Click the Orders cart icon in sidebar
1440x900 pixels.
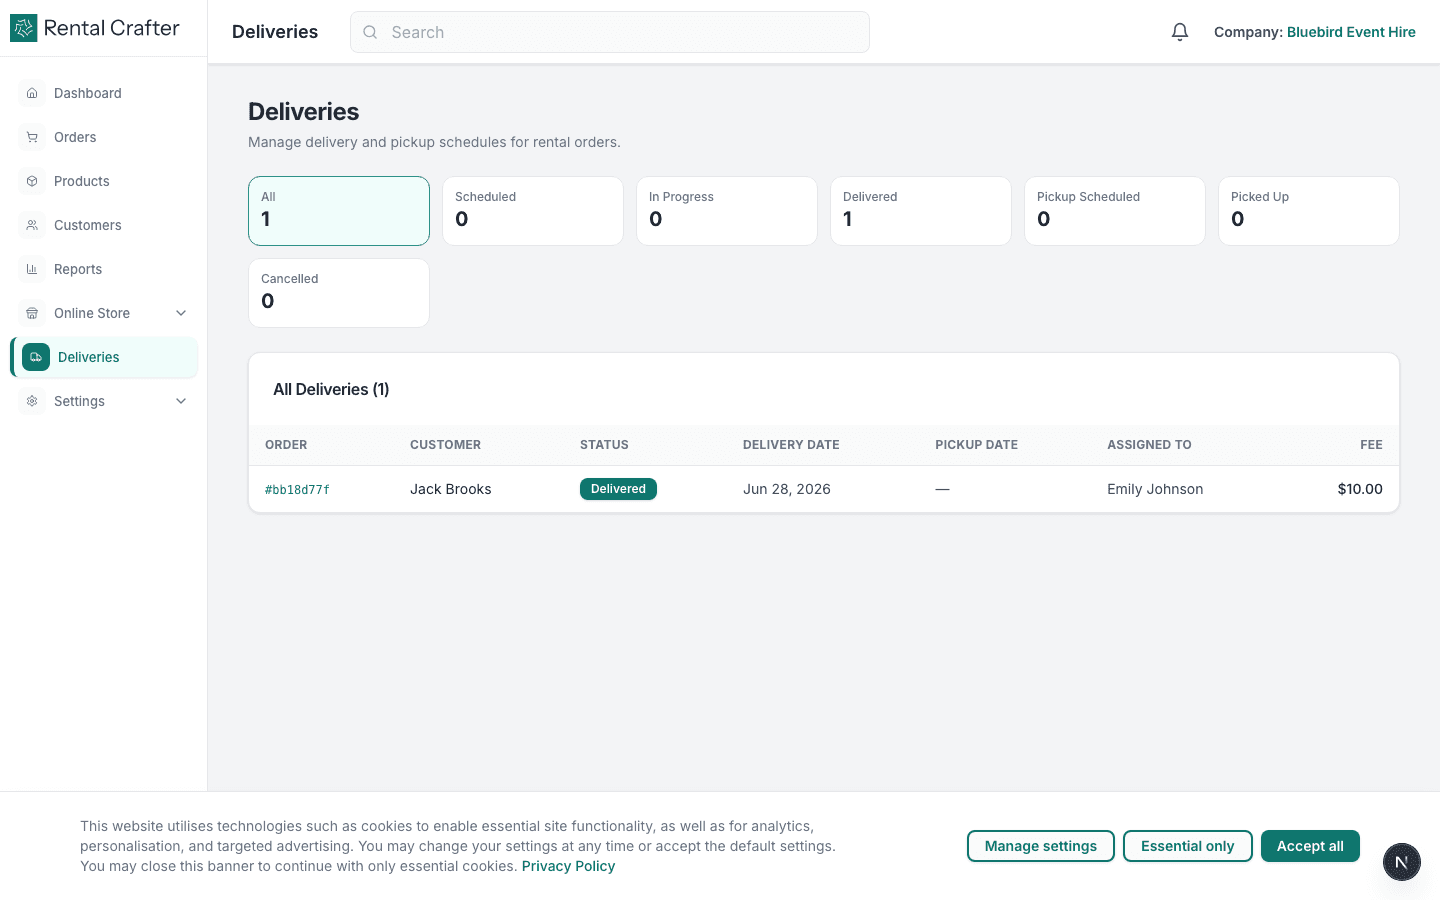32,137
